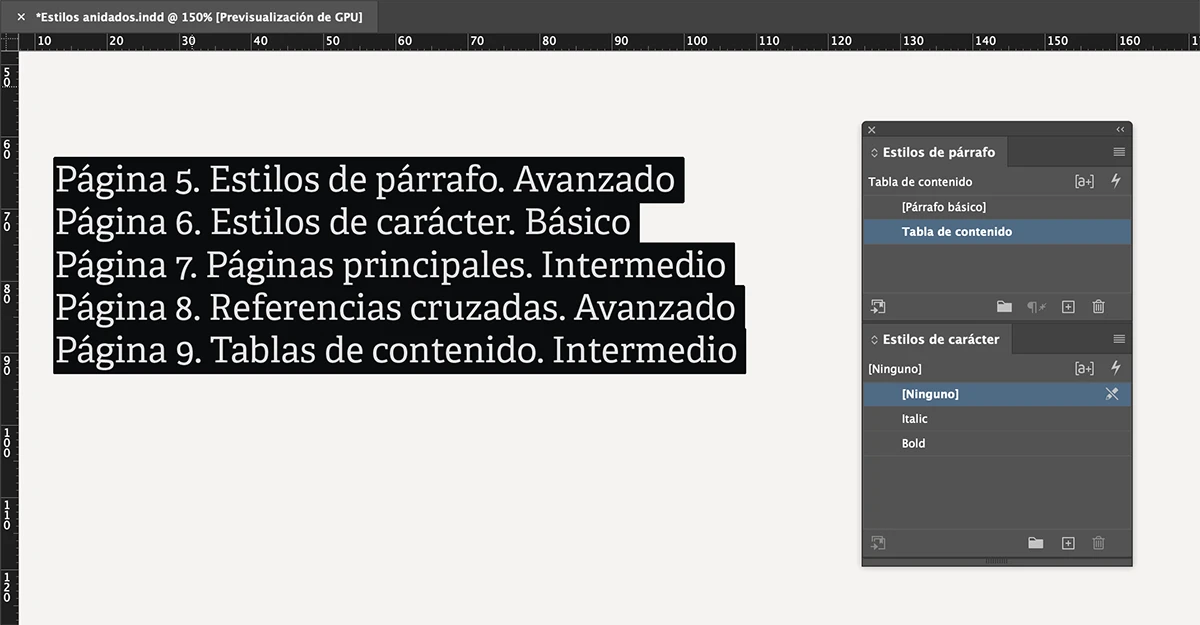Delete the selected character style via trash icon
This screenshot has height=625, width=1200.
coord(1098,543)
